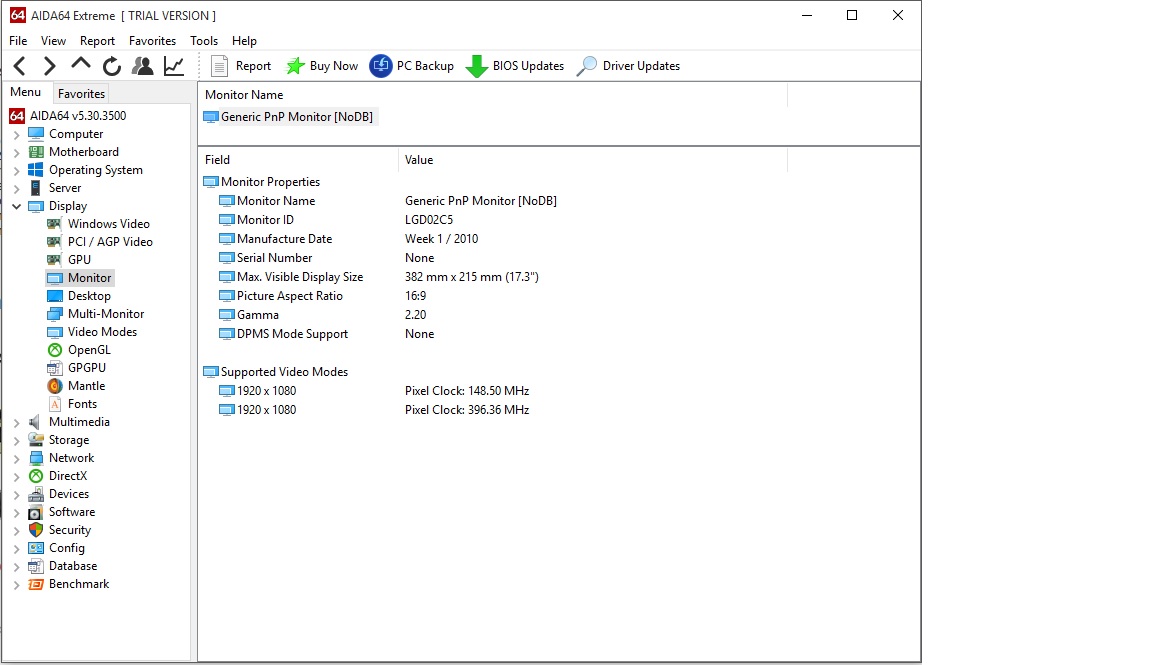Select Generic PnP Monitor [NoDB] list entry
The height and width of the screenshot is (665, 1152).
[289, 117]
